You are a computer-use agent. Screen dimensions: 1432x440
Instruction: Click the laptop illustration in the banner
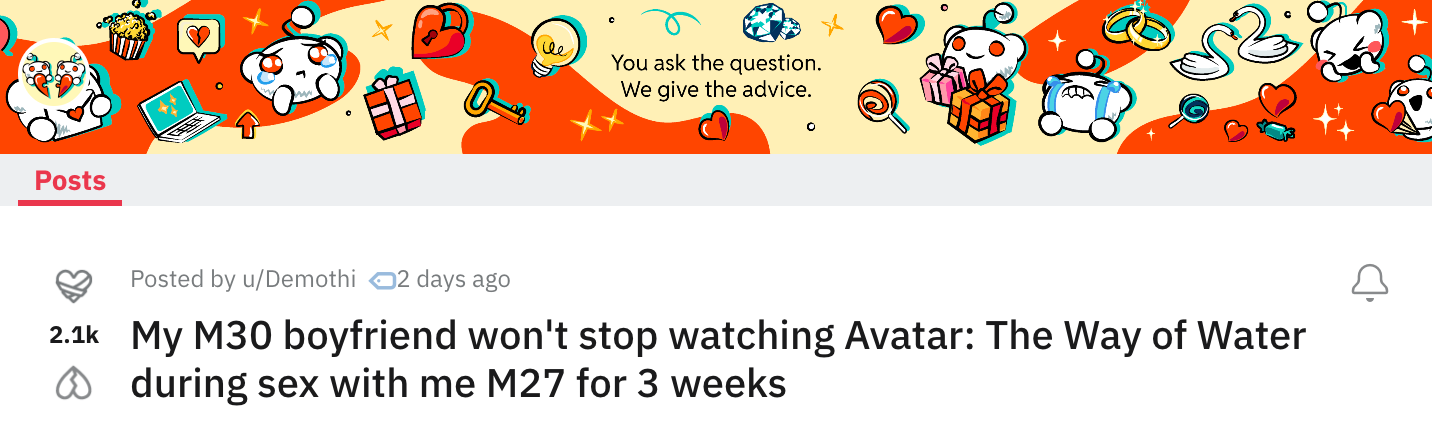coord(179,112)
